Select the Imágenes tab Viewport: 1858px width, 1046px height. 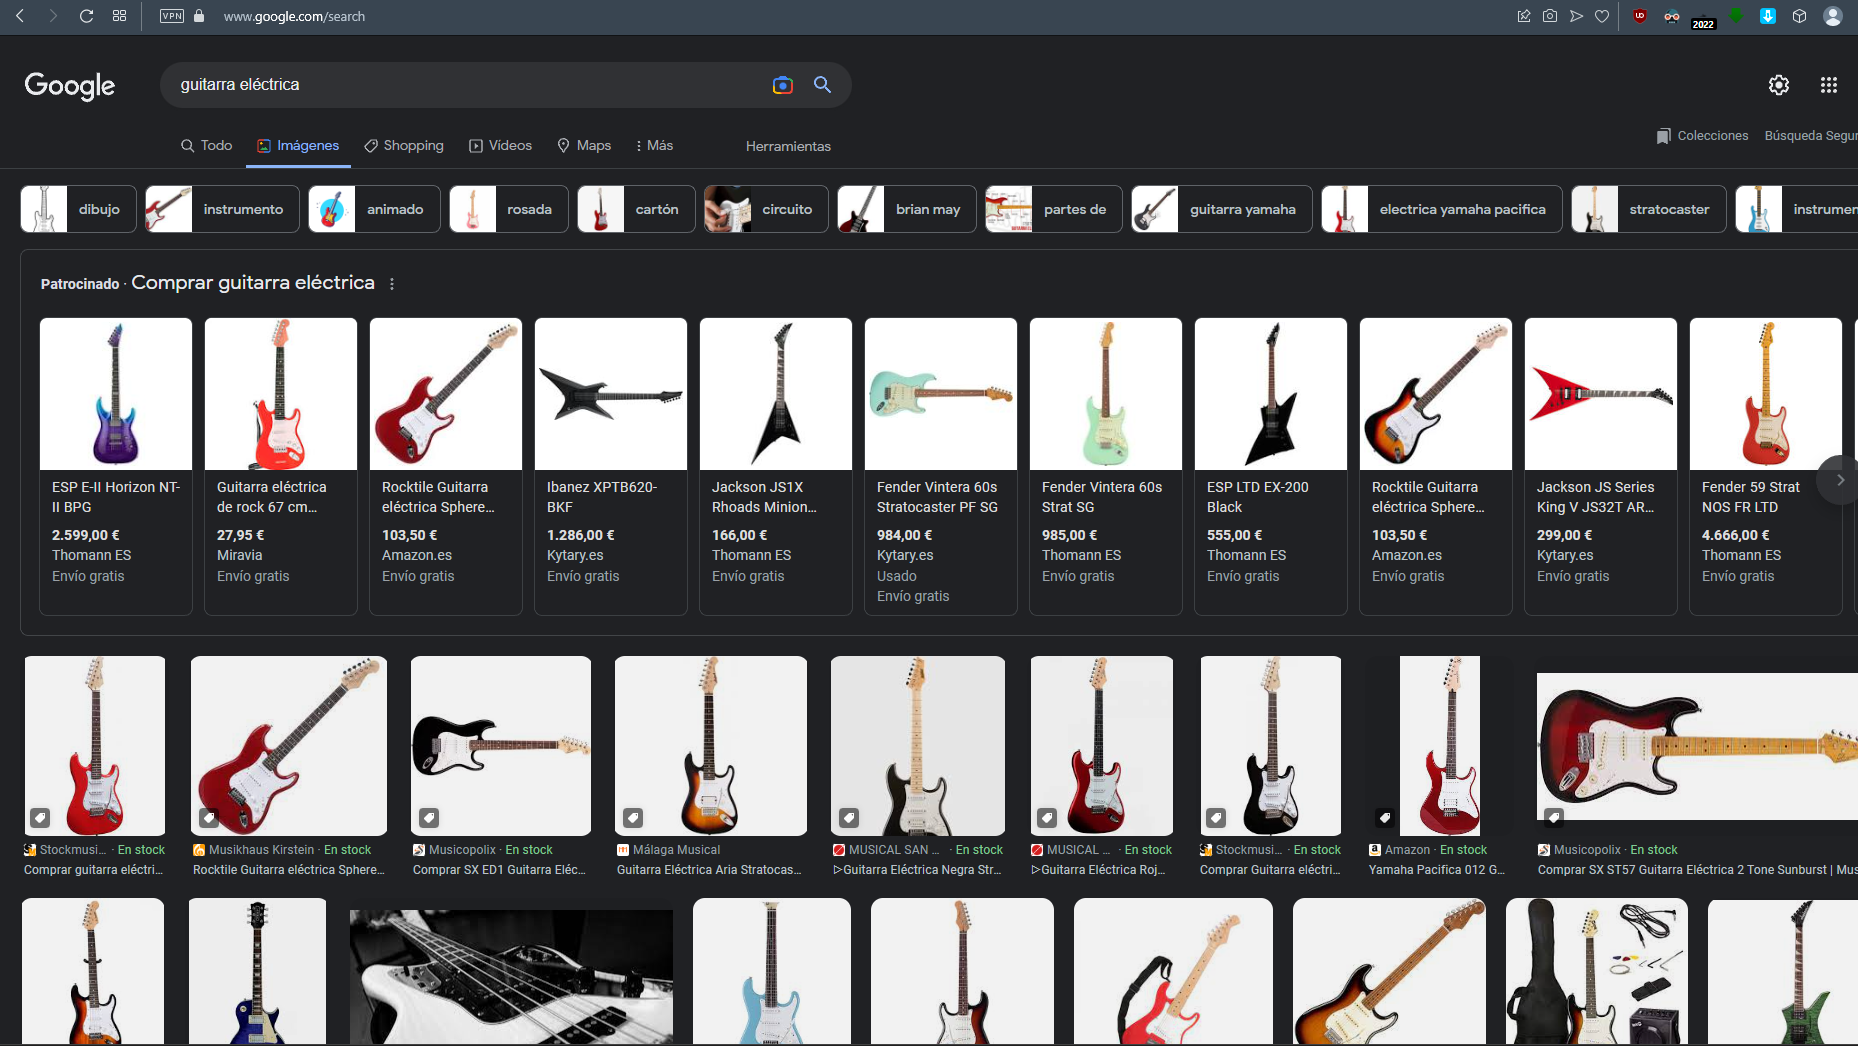click(298, 146)
